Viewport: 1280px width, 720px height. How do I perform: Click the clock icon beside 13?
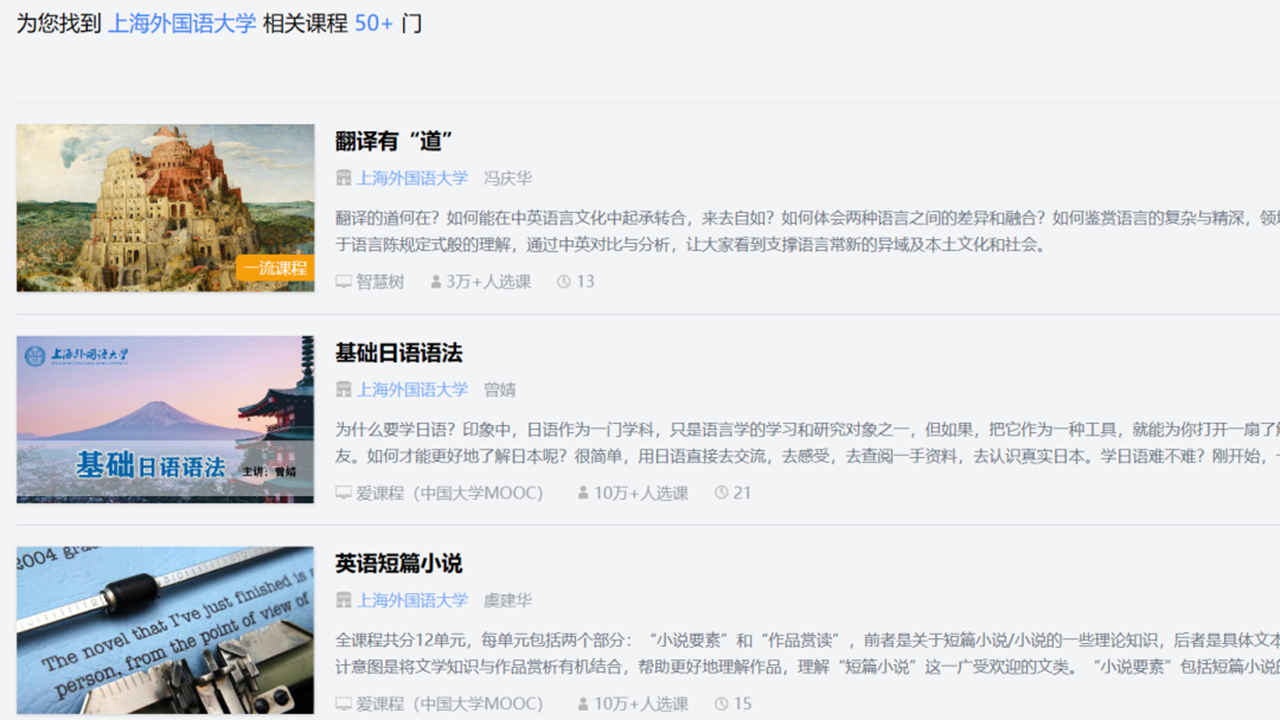pyautogui.click(x=564, y=282)
